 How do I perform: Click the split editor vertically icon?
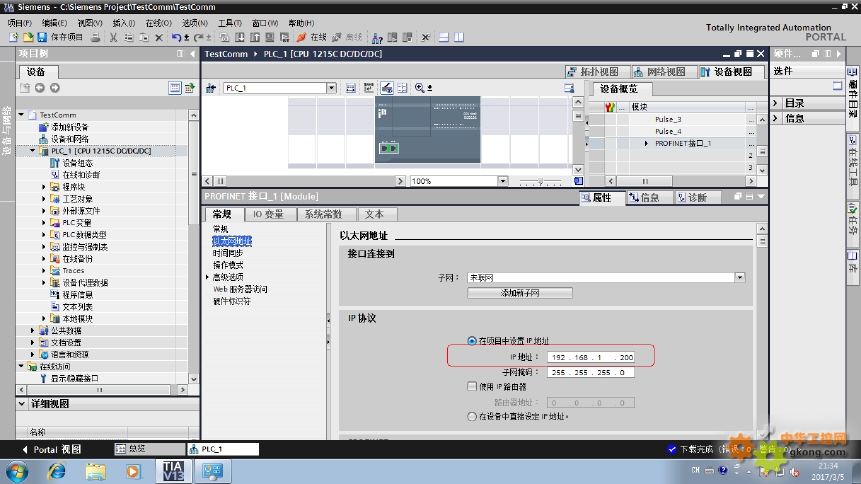click(x=459, y=37)
